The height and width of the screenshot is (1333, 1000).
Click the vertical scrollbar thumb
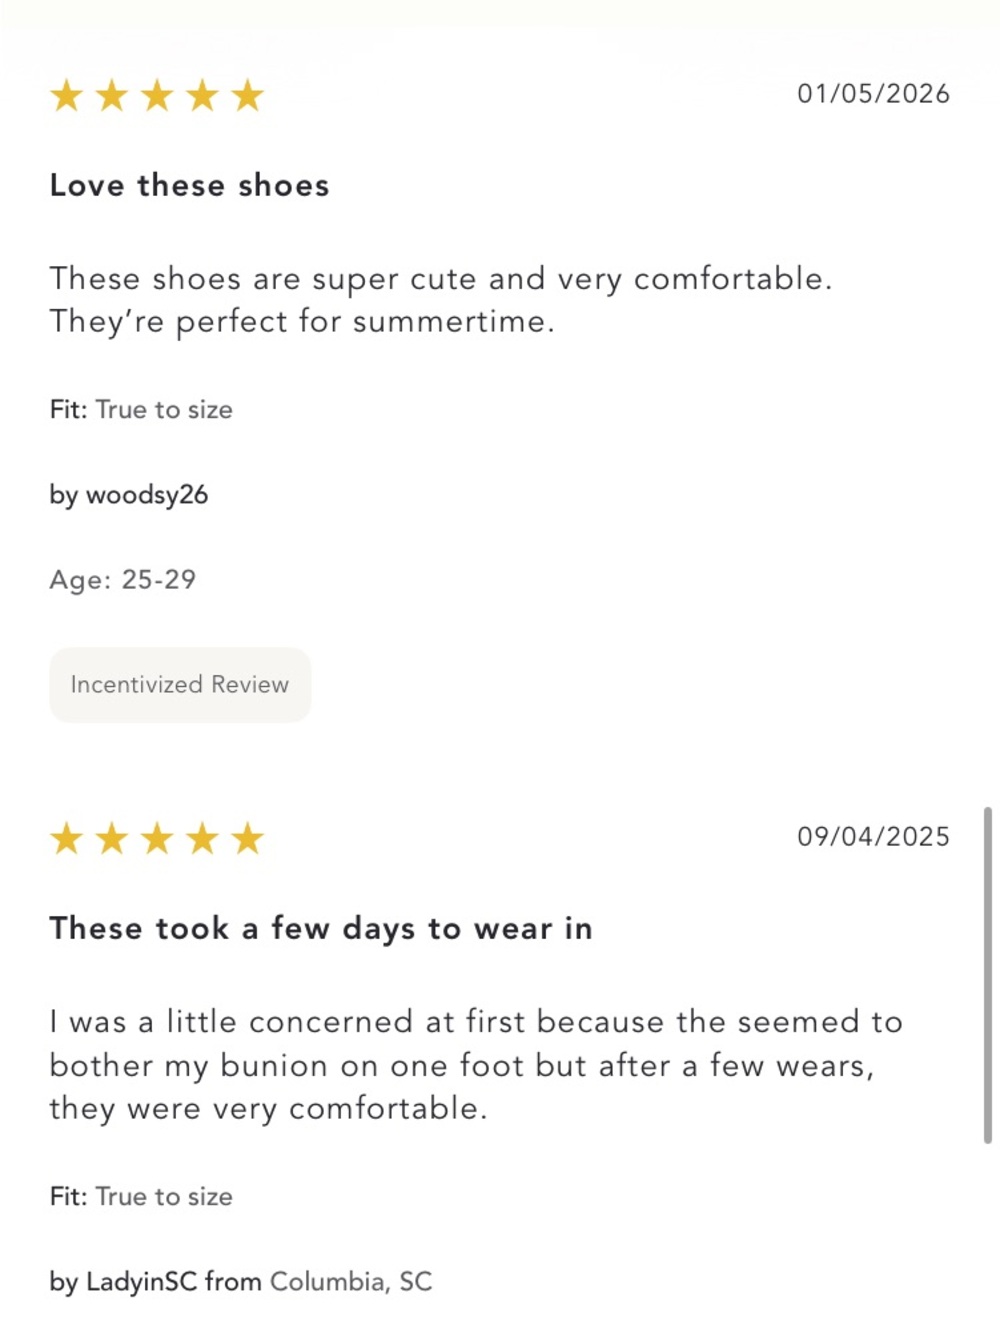[x=988, y=975]
